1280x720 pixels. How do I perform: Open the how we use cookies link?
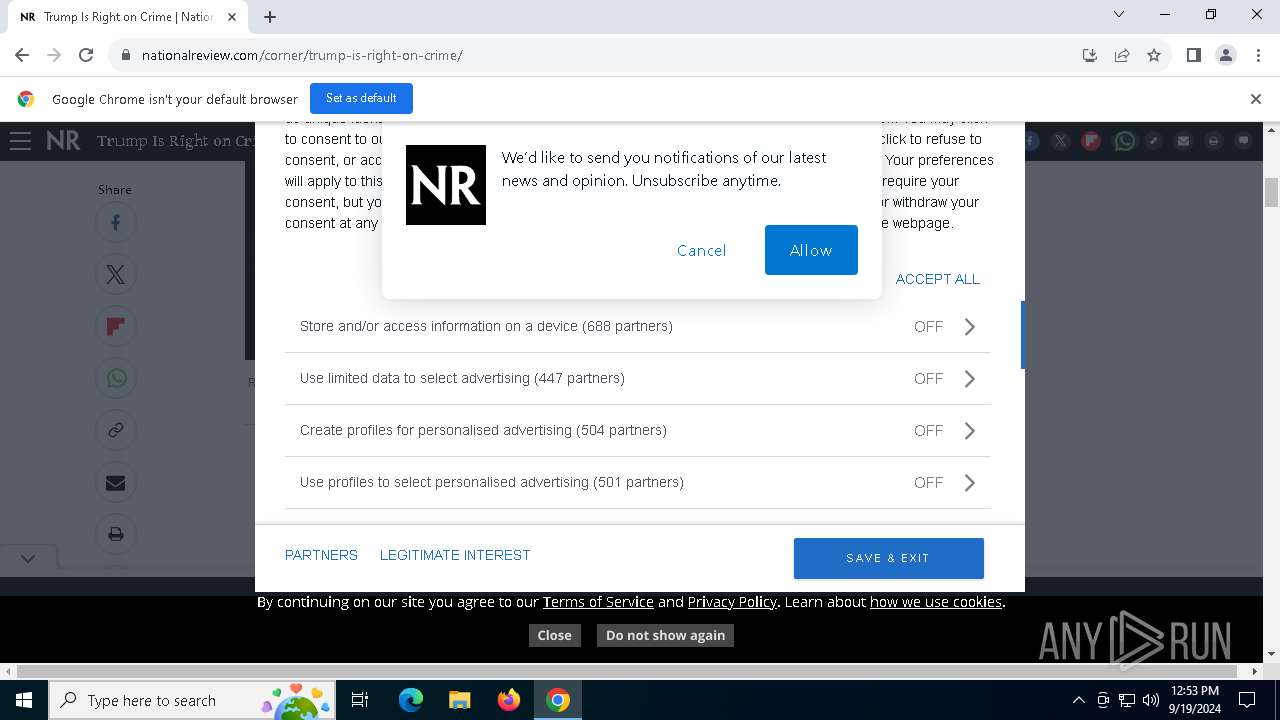coord(936,602)
